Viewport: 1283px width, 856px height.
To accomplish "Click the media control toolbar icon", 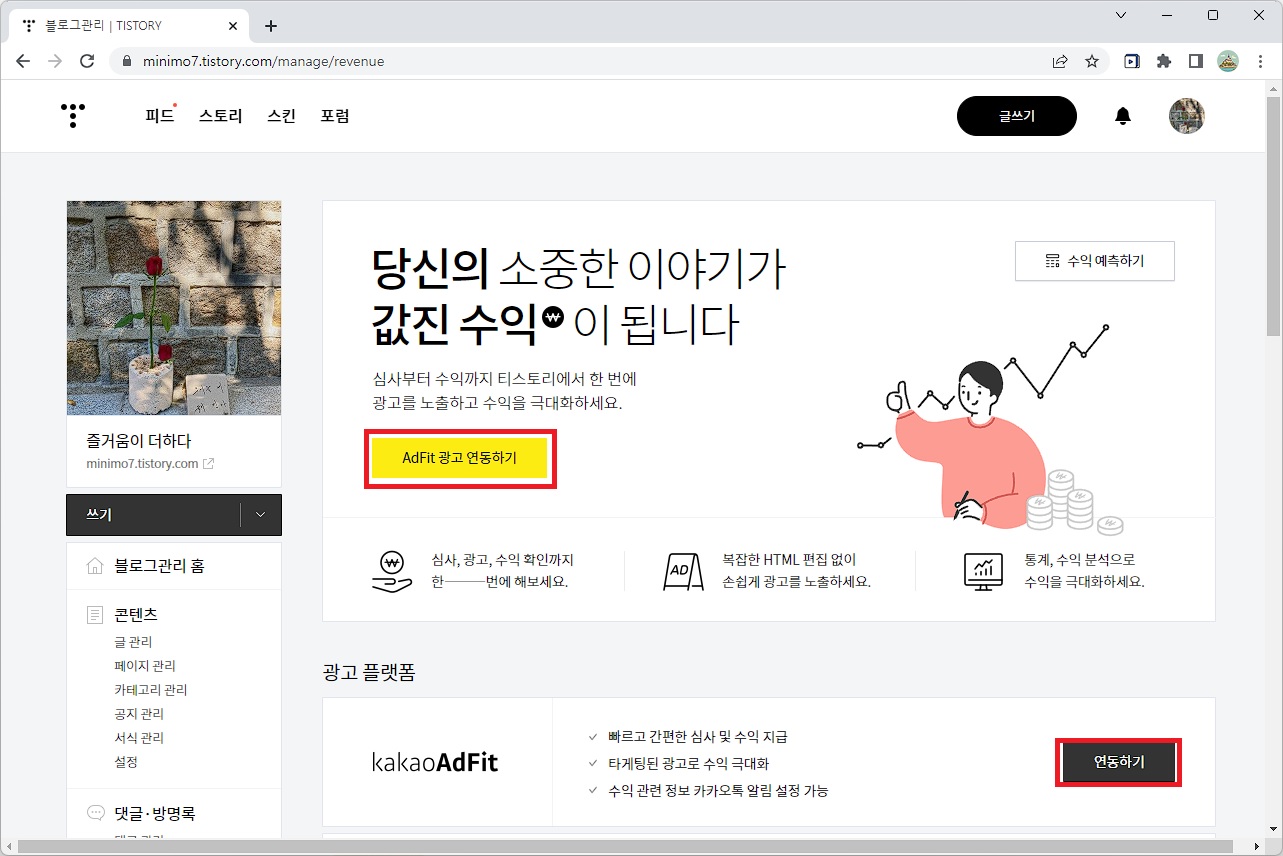I will (1131, 61).
